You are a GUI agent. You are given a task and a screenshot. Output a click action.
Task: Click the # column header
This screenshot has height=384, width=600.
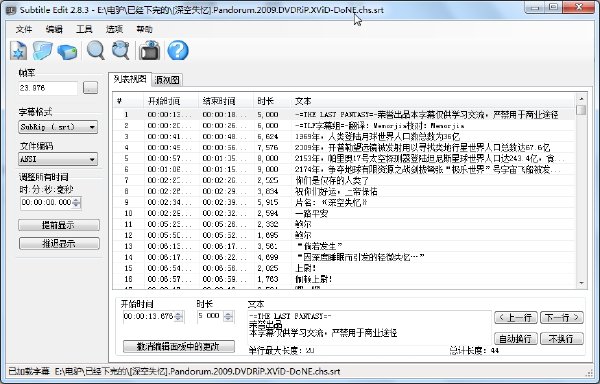[x=128, y=101]
